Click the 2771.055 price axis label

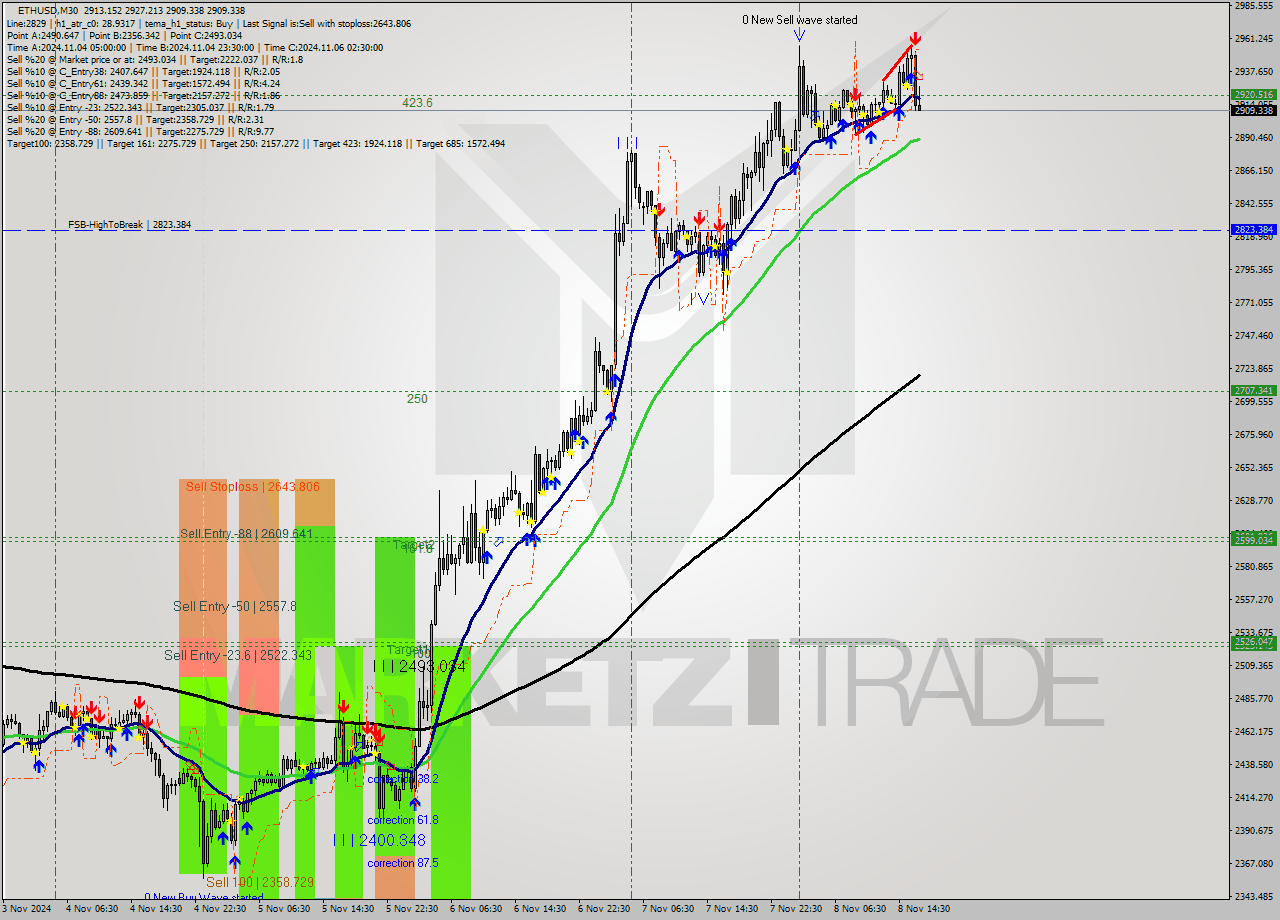point(1254,303)
